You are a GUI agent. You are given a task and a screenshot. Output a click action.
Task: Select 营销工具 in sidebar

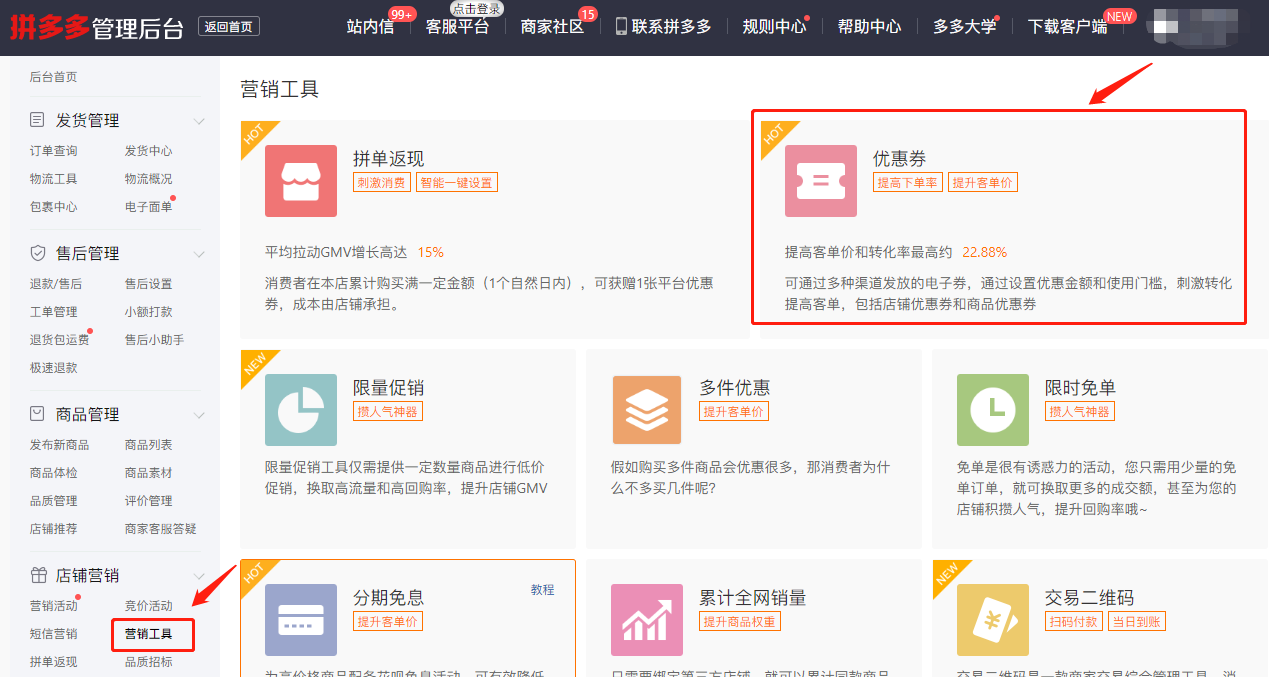(148, 634)
